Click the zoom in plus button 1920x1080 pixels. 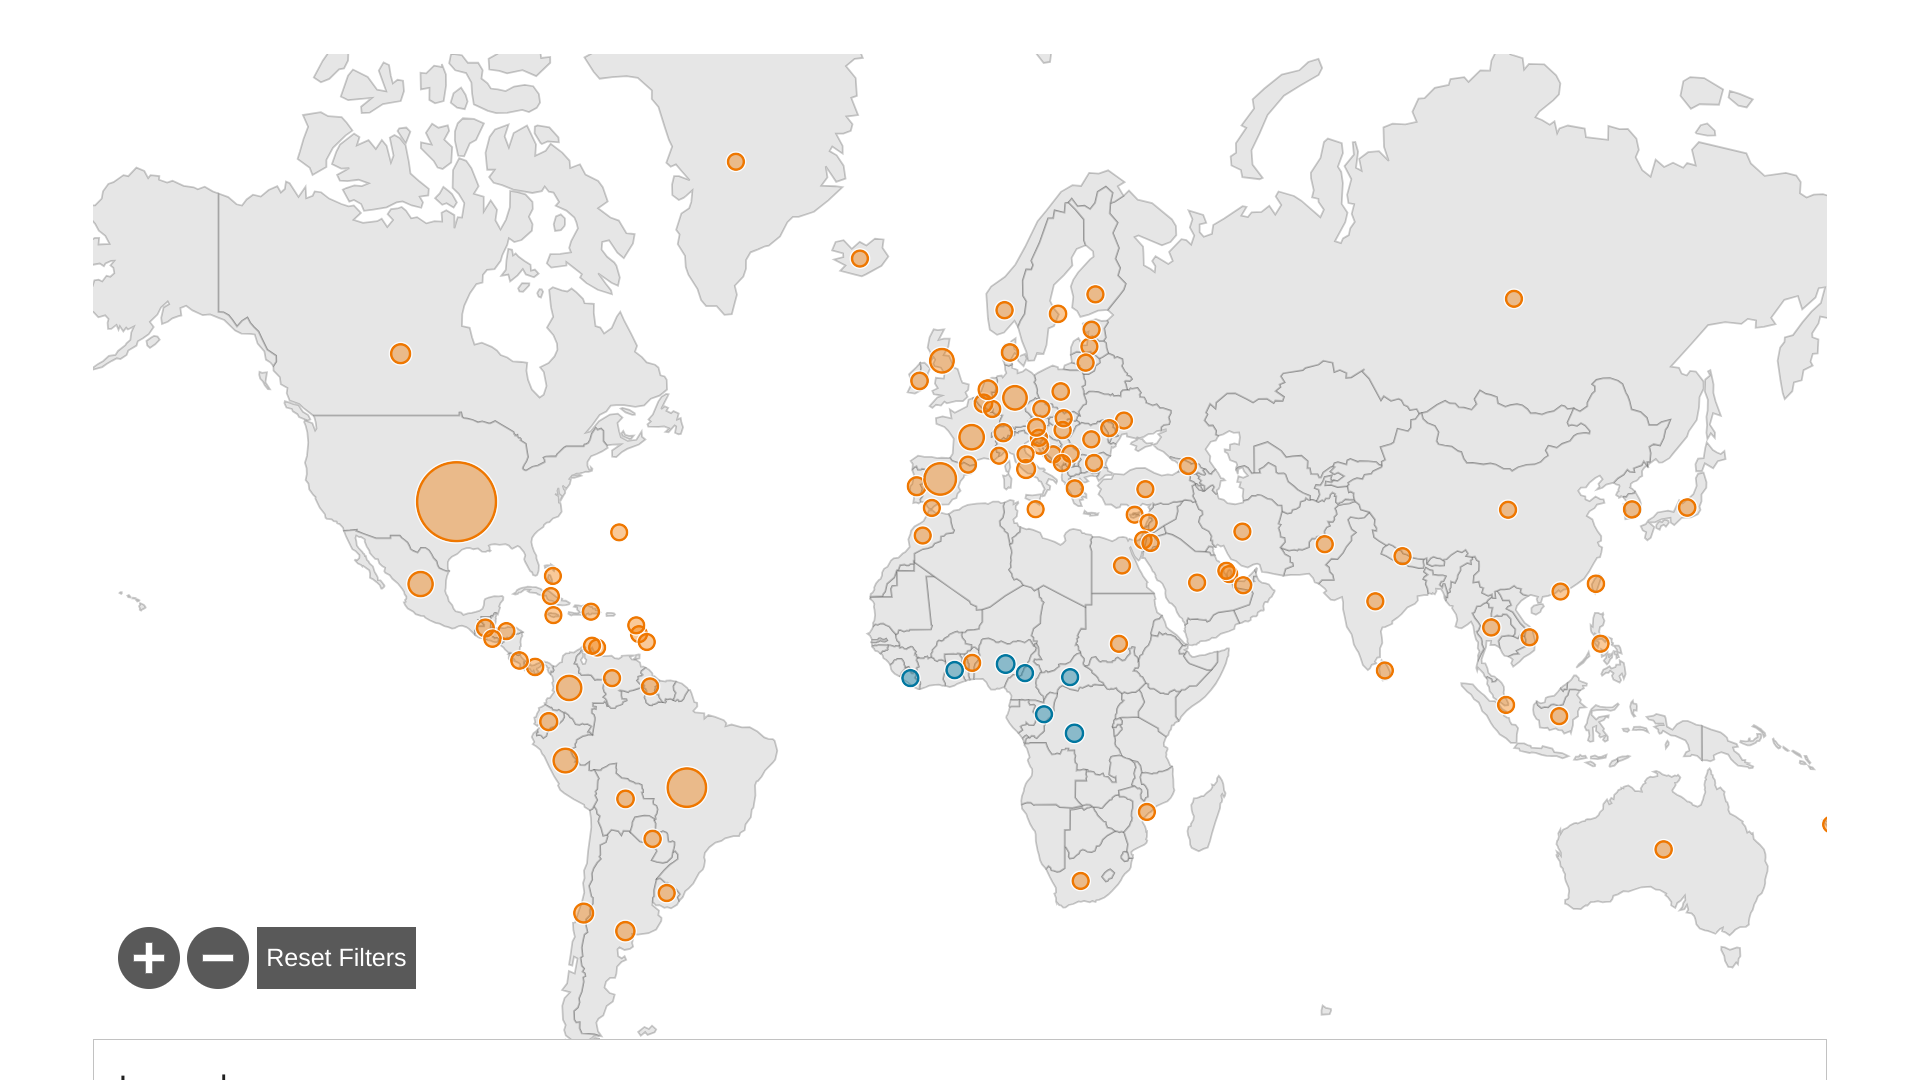coord(149,958)
